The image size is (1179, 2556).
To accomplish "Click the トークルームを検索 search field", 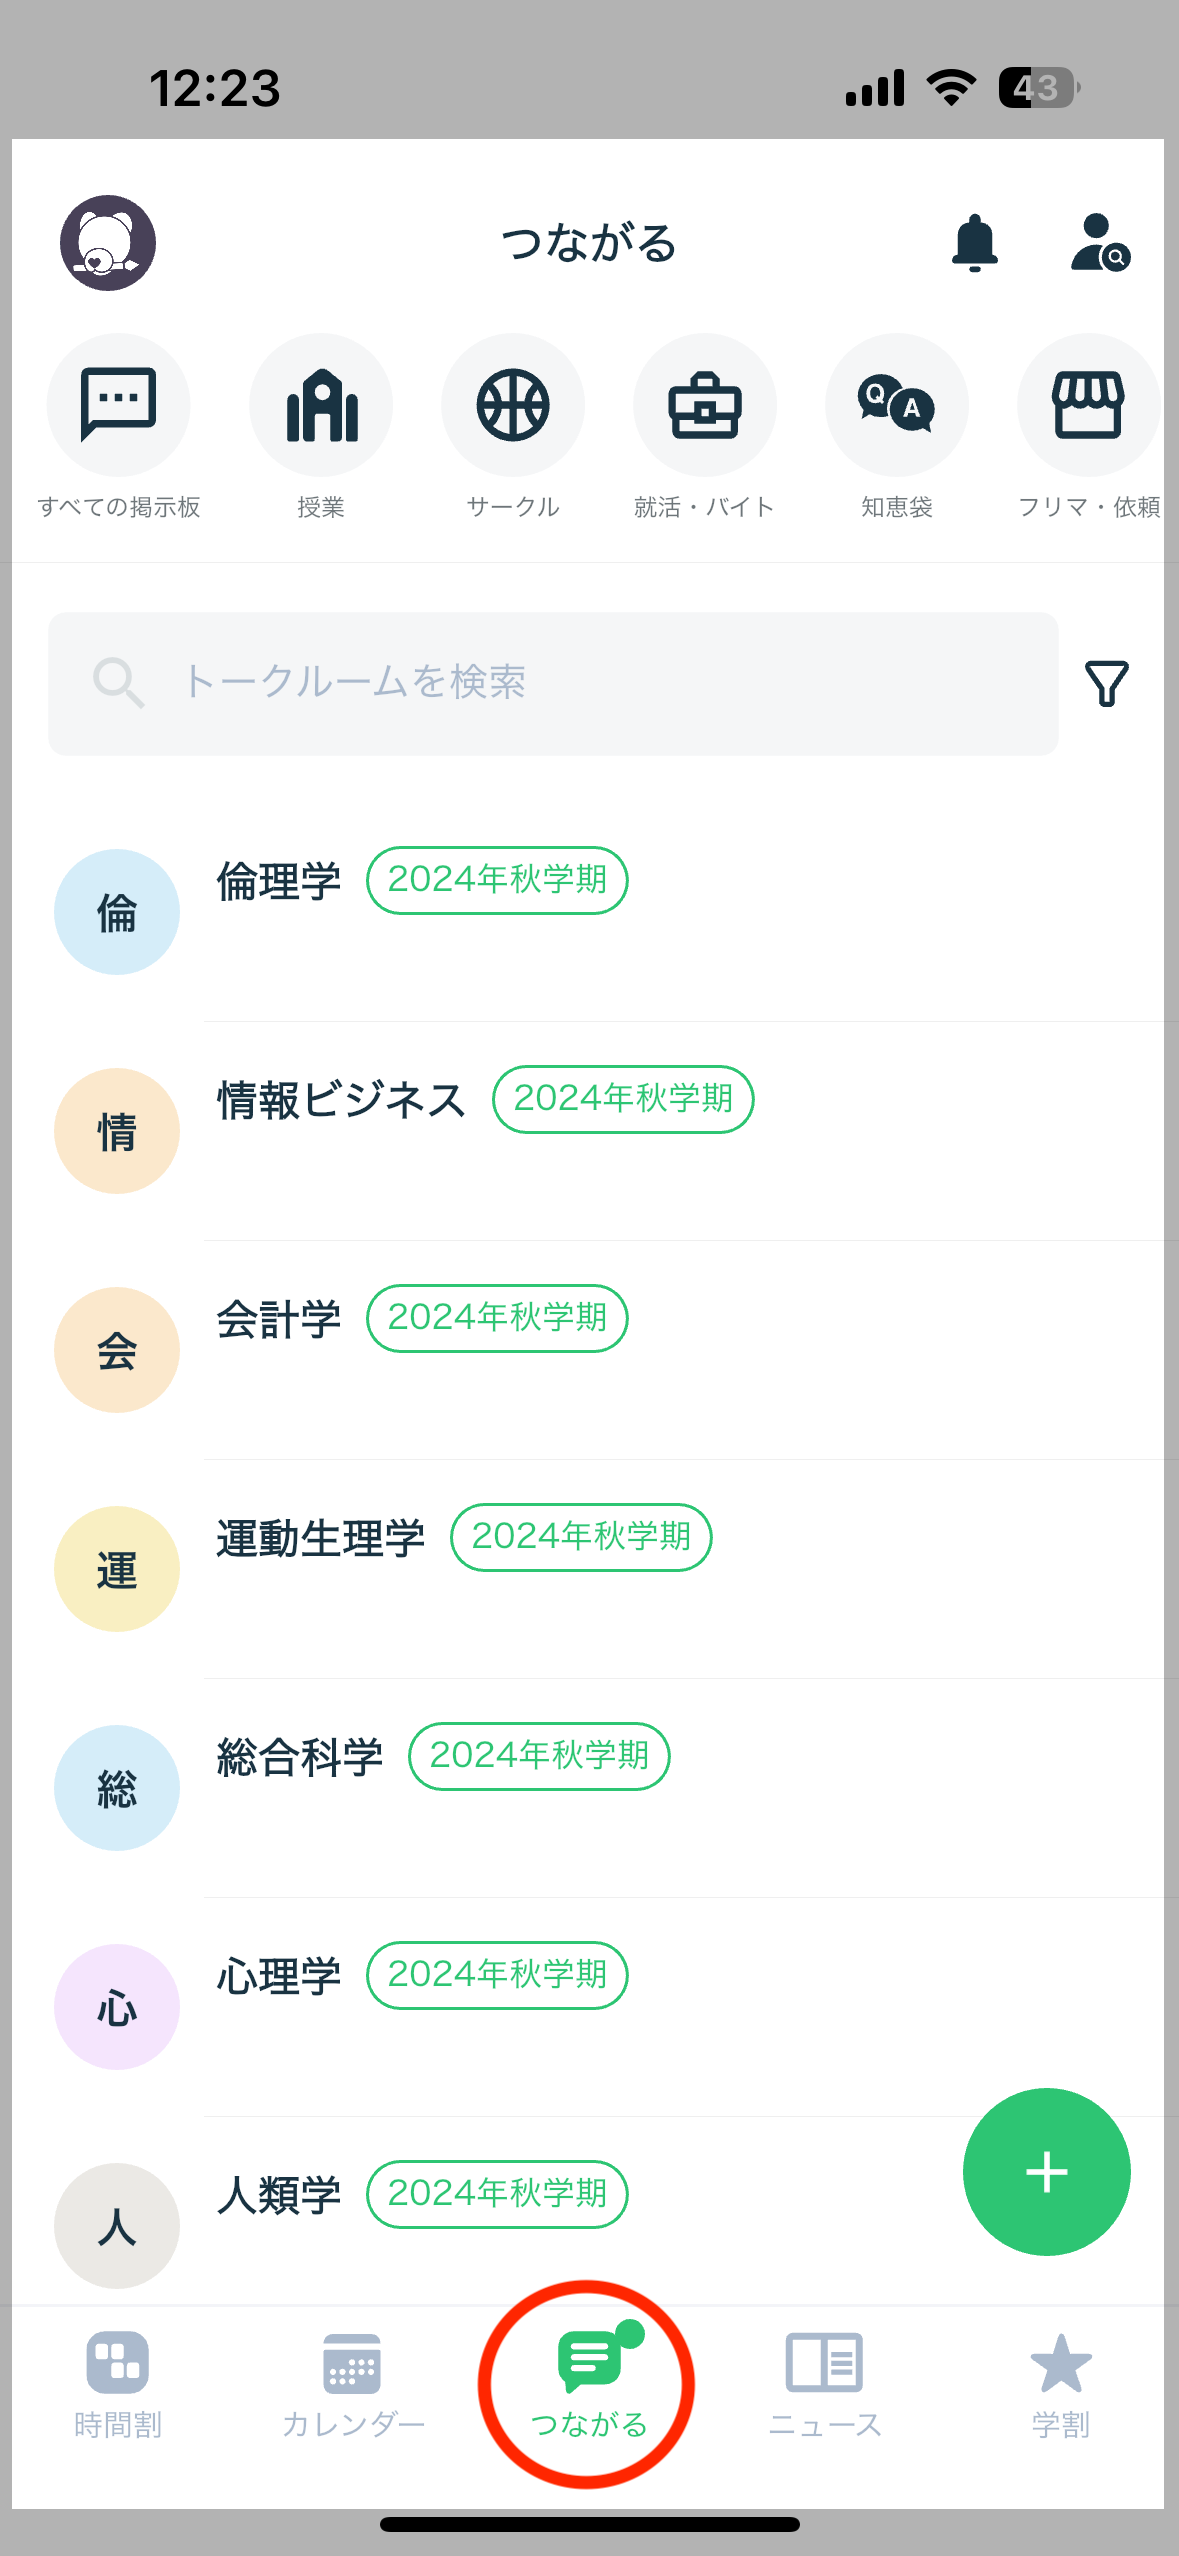I will [x=553, y=684].
